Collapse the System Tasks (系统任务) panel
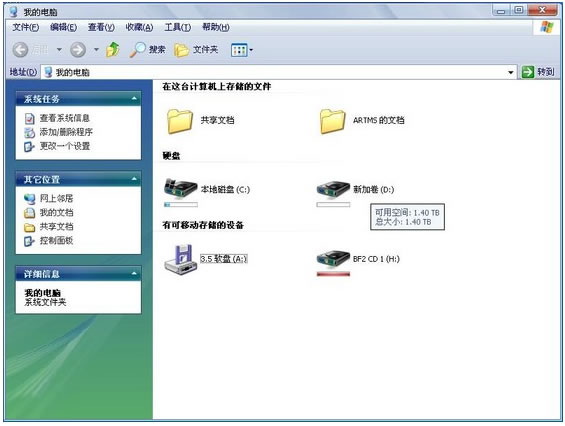This screenshot has width=565, height=426. click(x=134, y=99)
